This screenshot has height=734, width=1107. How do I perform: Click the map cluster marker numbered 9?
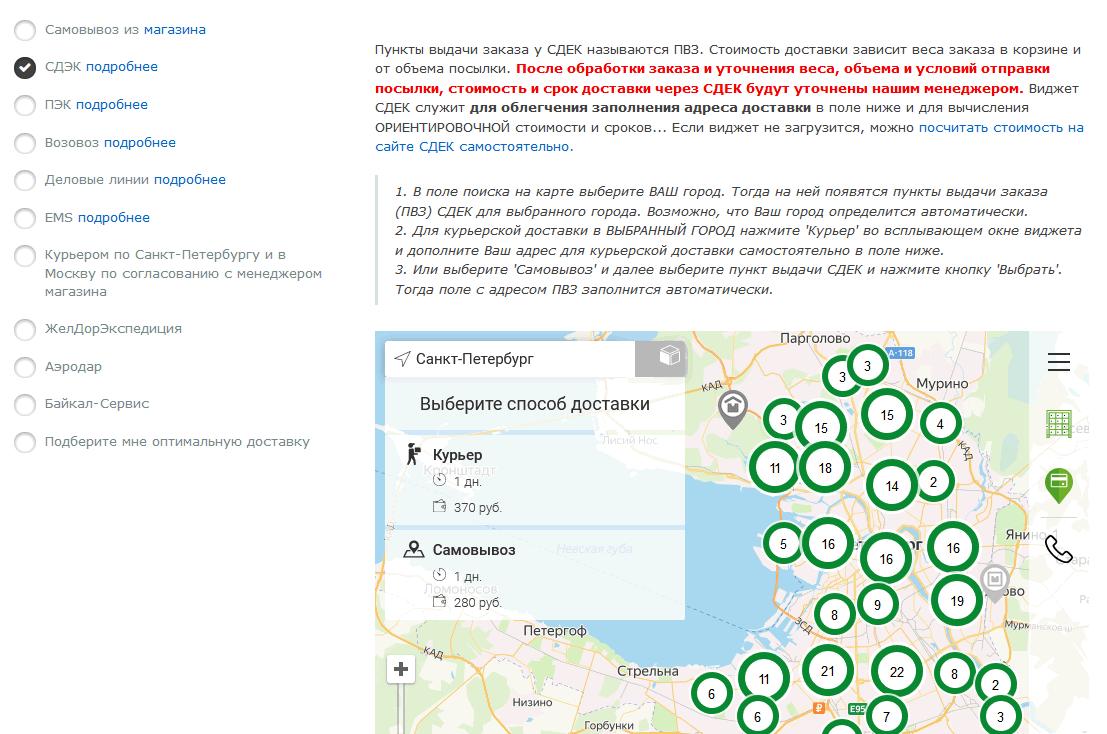coord(878,605)
